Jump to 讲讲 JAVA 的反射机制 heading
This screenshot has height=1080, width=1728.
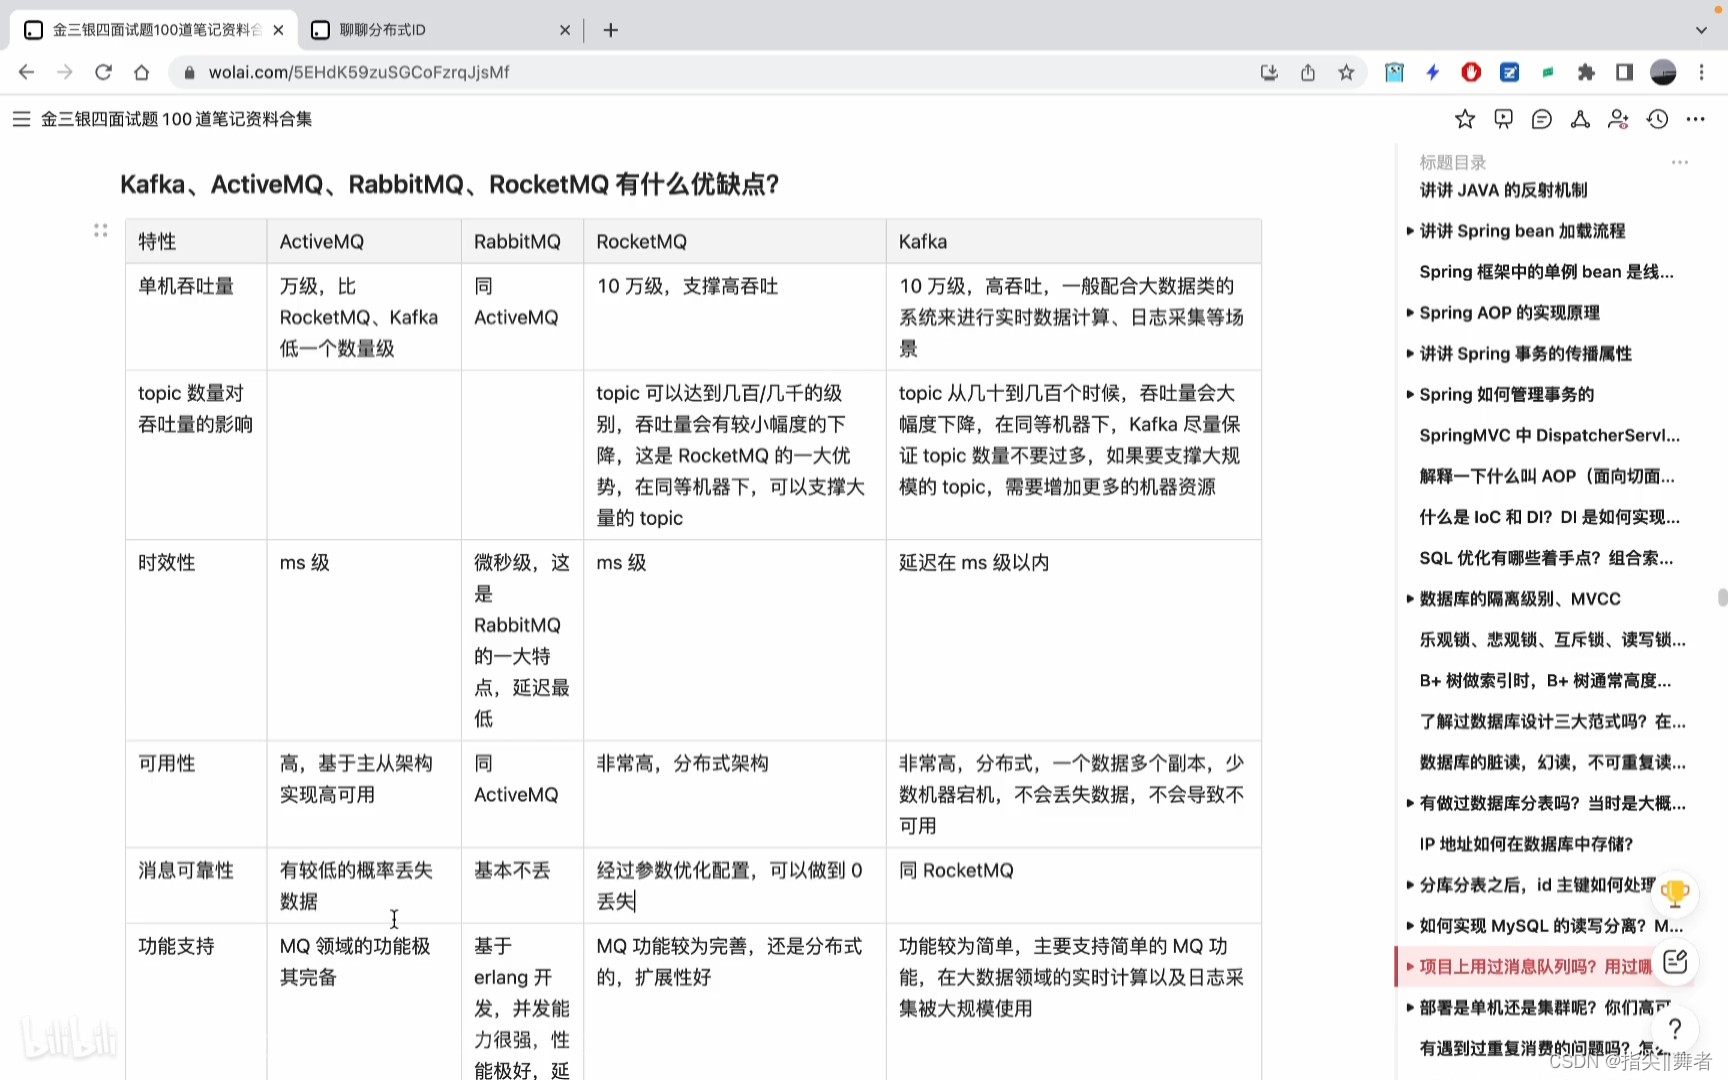1503,190
